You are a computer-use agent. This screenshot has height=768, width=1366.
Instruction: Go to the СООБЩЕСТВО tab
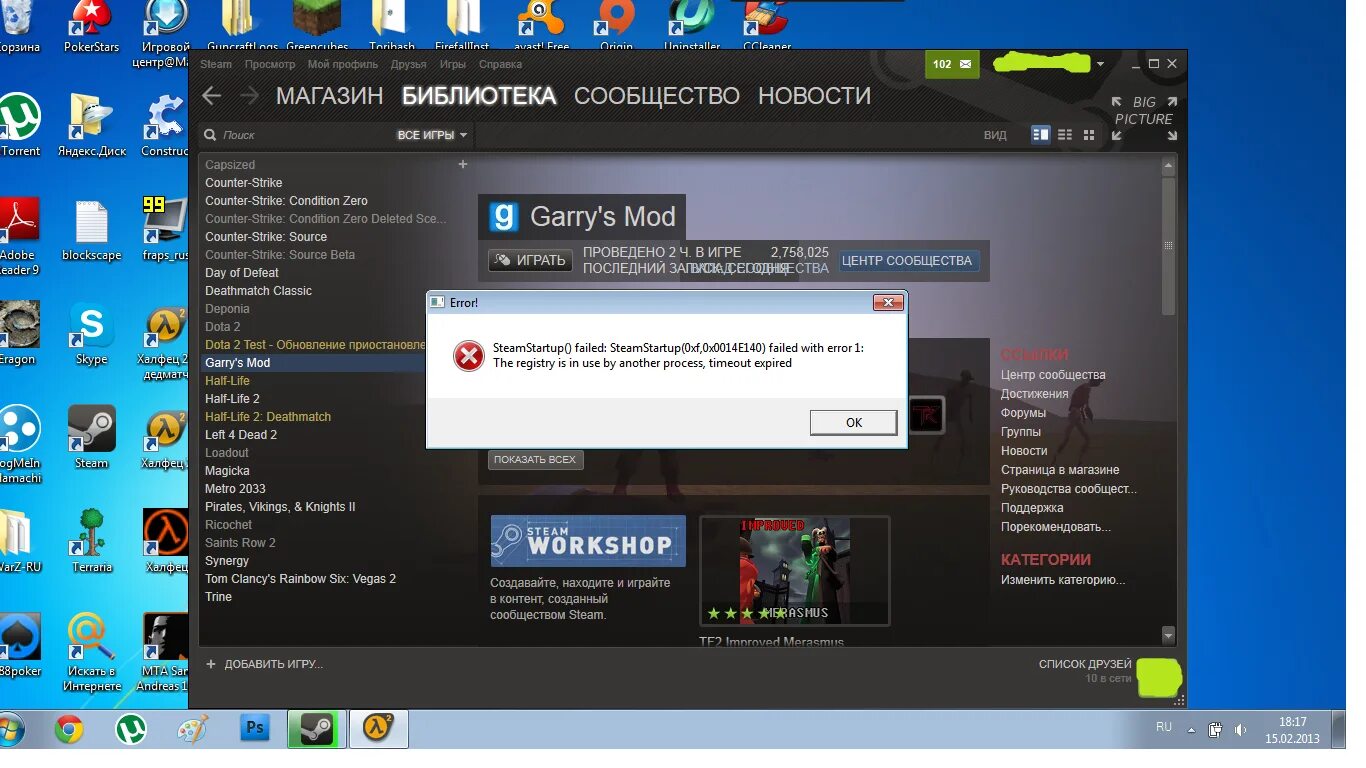(x=657, y=96)
